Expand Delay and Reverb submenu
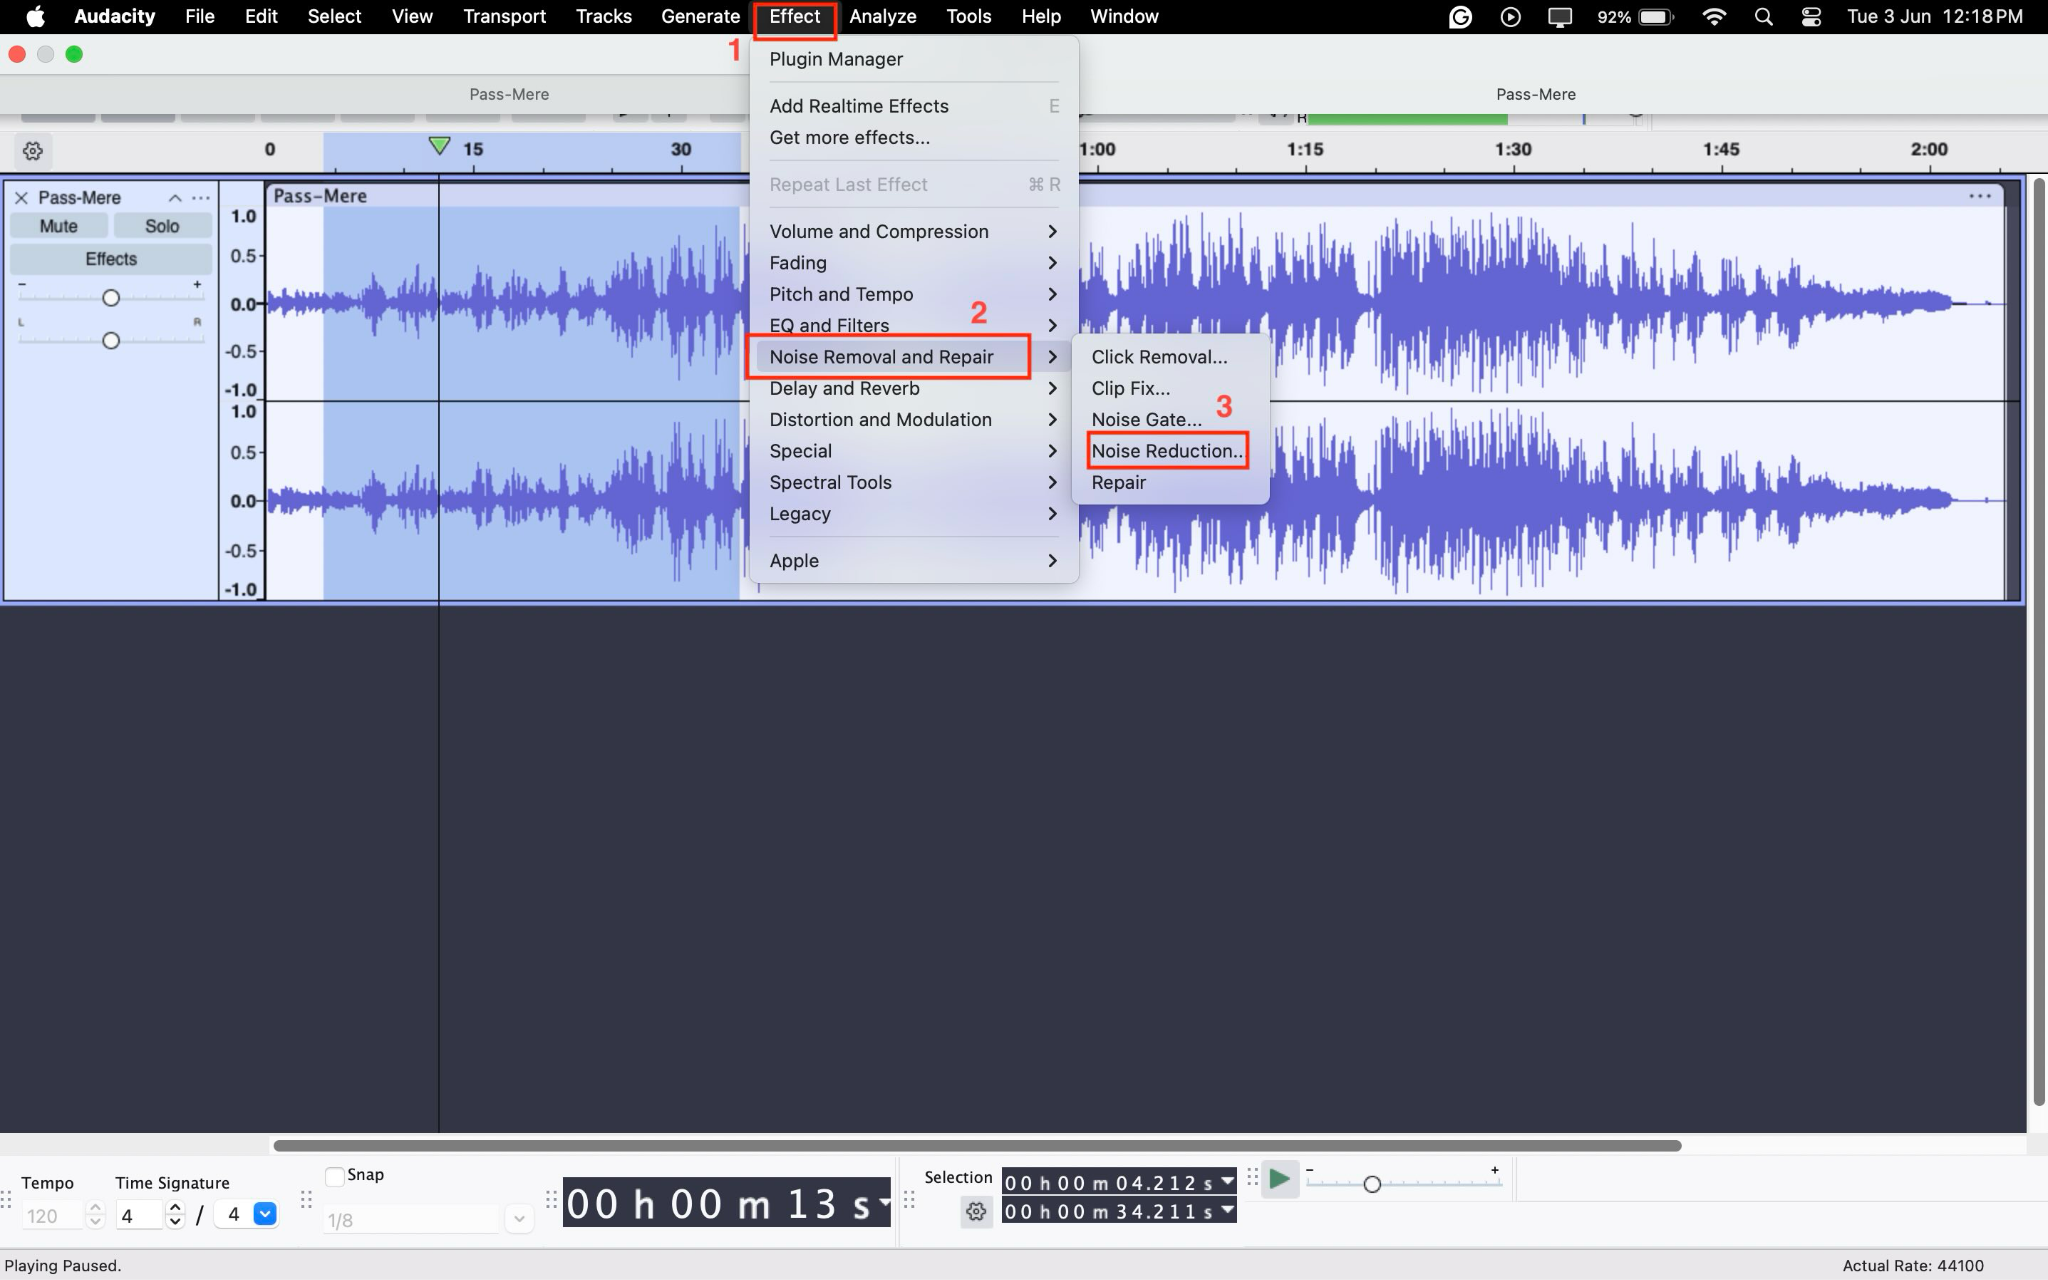 point(913,388)
